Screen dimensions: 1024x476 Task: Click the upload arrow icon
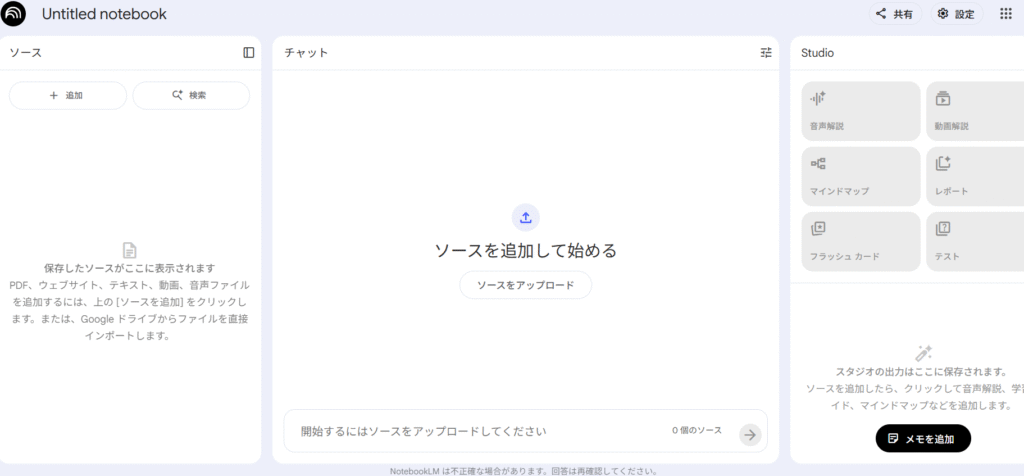pyautogui.click(x=525, y=218)
